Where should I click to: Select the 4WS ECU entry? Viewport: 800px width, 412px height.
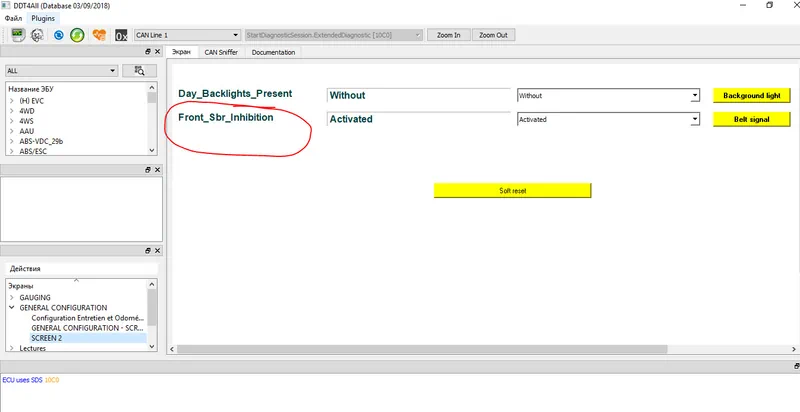click(x=27, y=121)
